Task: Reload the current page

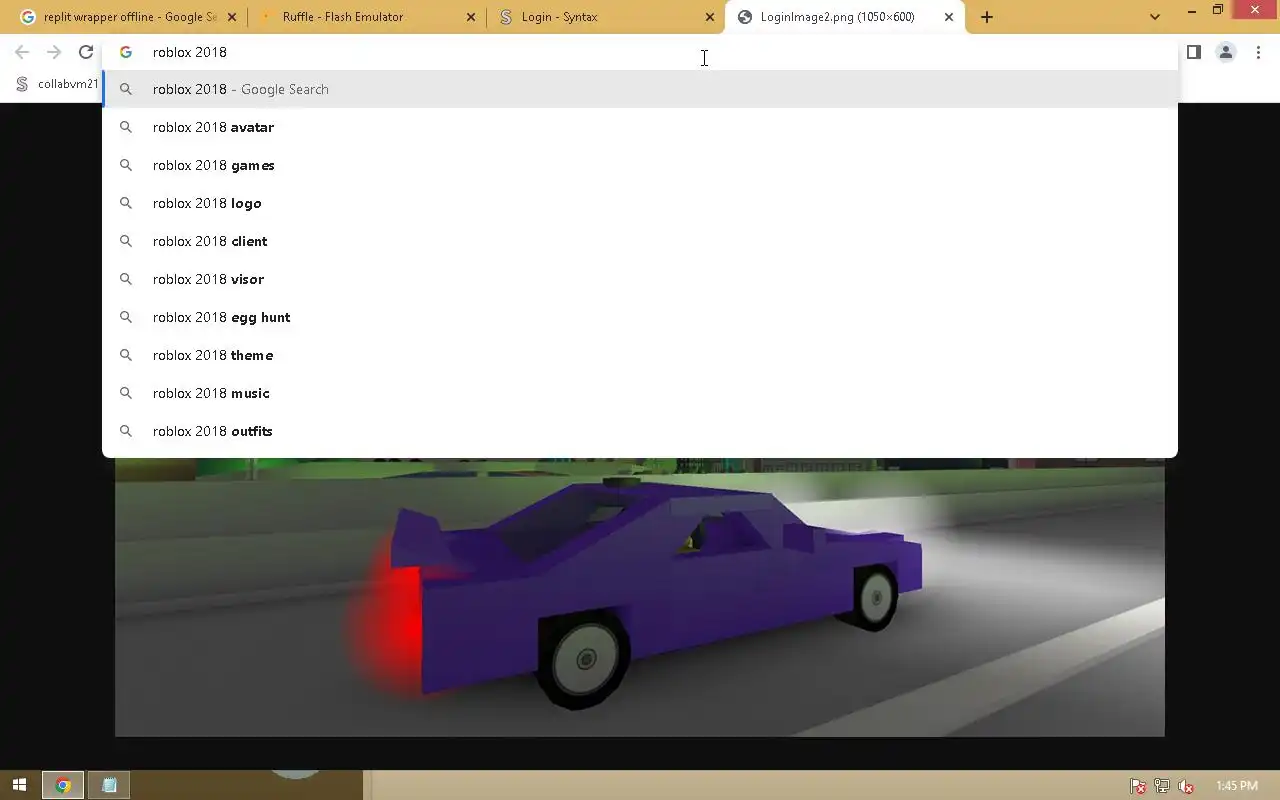Action: [86, 52]
